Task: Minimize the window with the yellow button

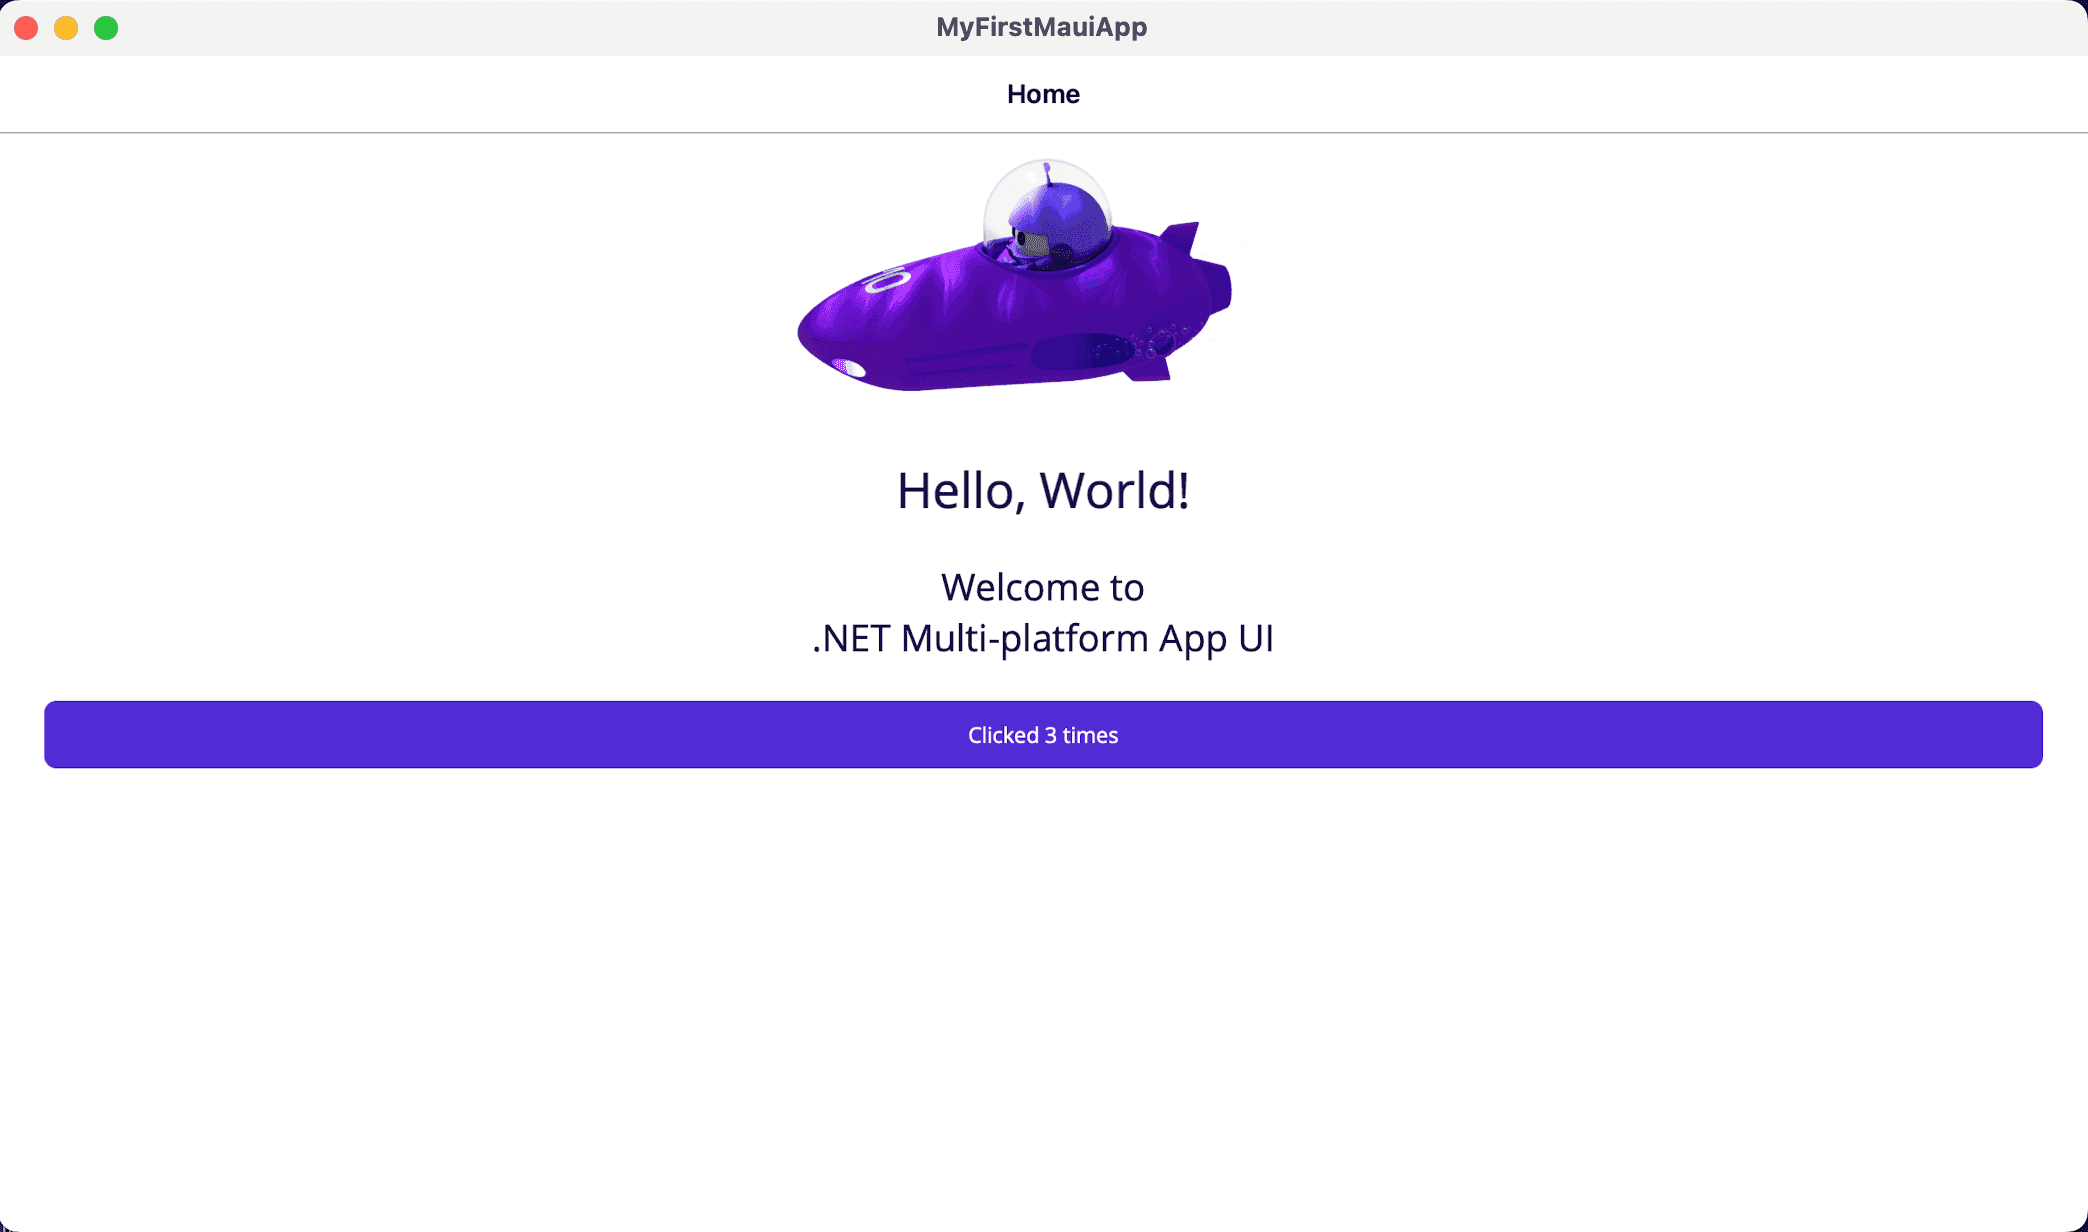Action: click(66, 28)
